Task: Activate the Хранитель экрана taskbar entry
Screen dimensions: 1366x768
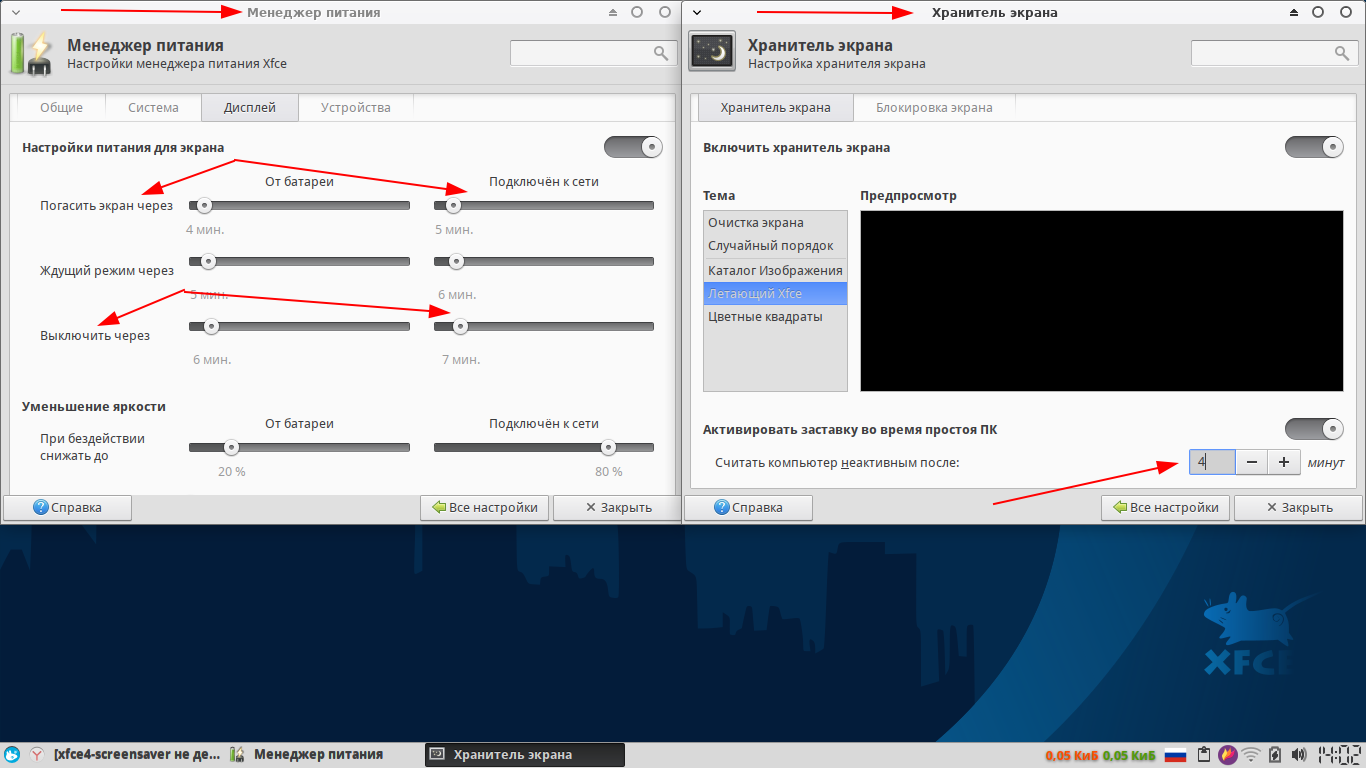Action: (525, 755)
